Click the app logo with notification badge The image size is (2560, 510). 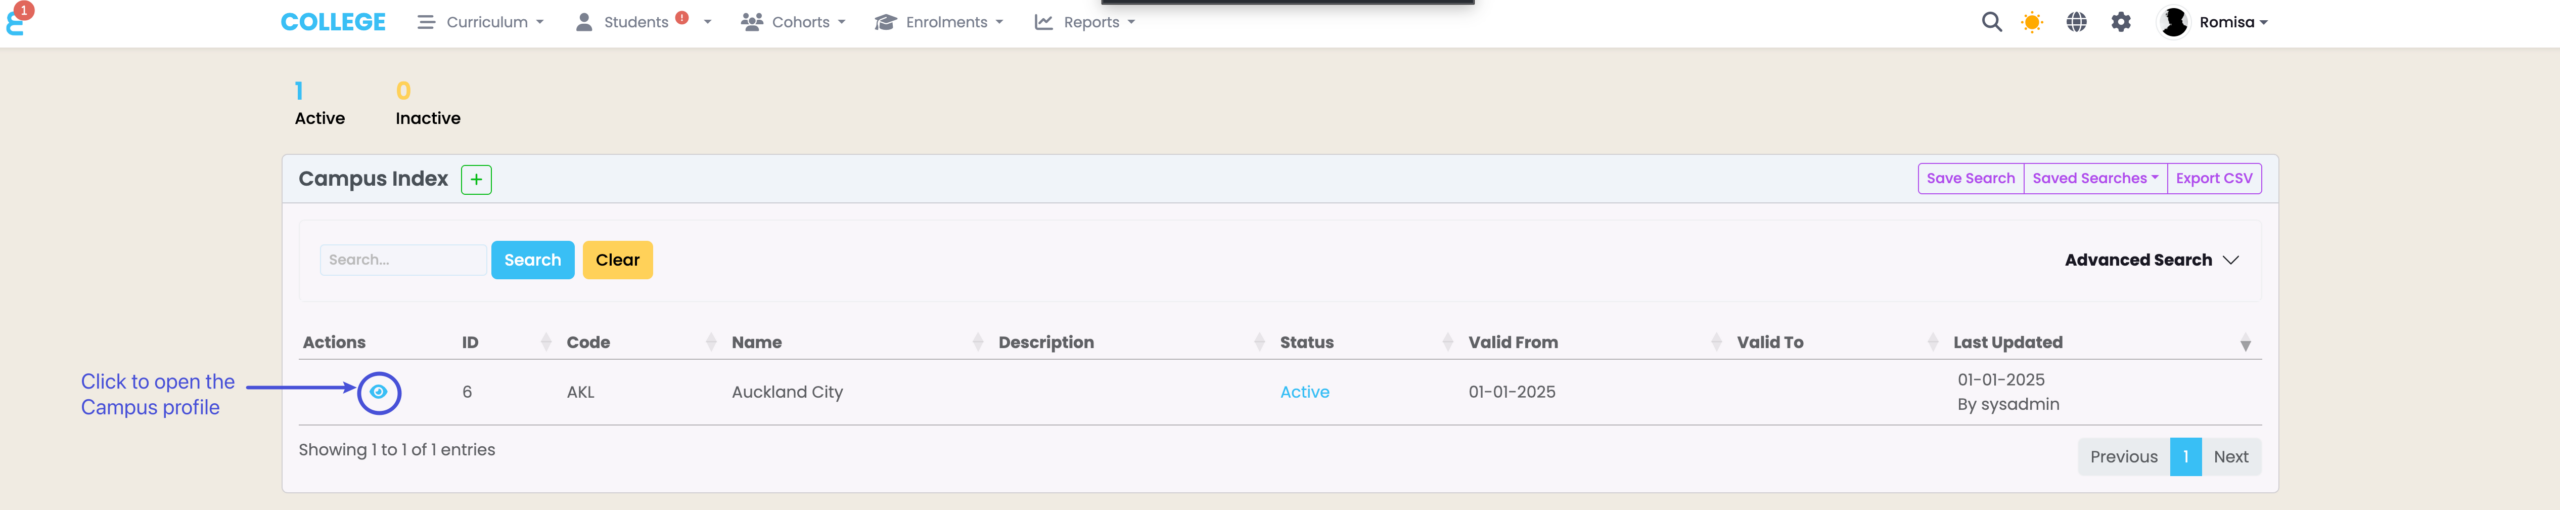17,20
